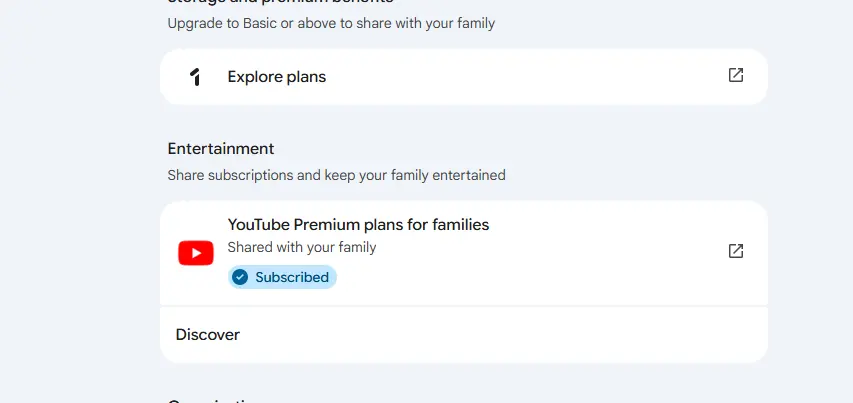
Task: Click the Shared with your family text
Action: 302,247
